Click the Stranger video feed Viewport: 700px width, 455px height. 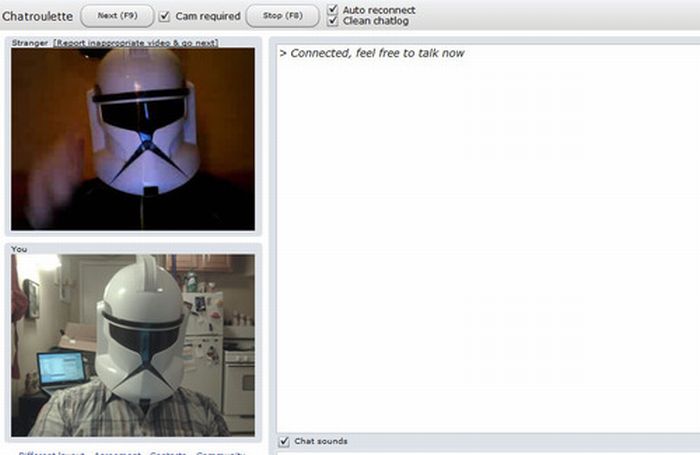(x=133, y=139)
